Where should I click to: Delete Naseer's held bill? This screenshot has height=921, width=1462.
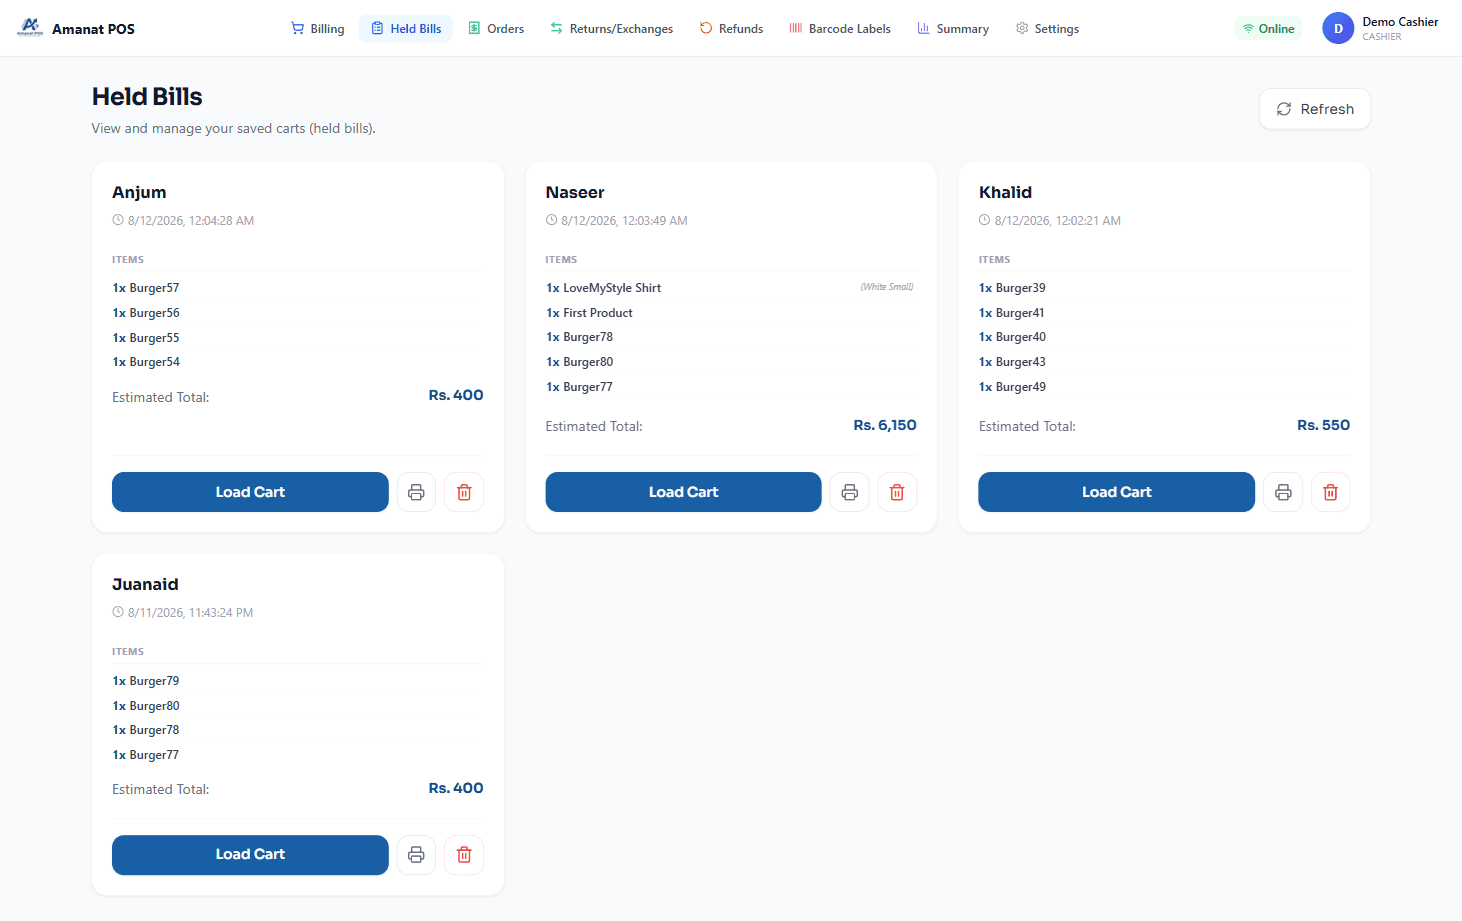click(x=897, y=492)
